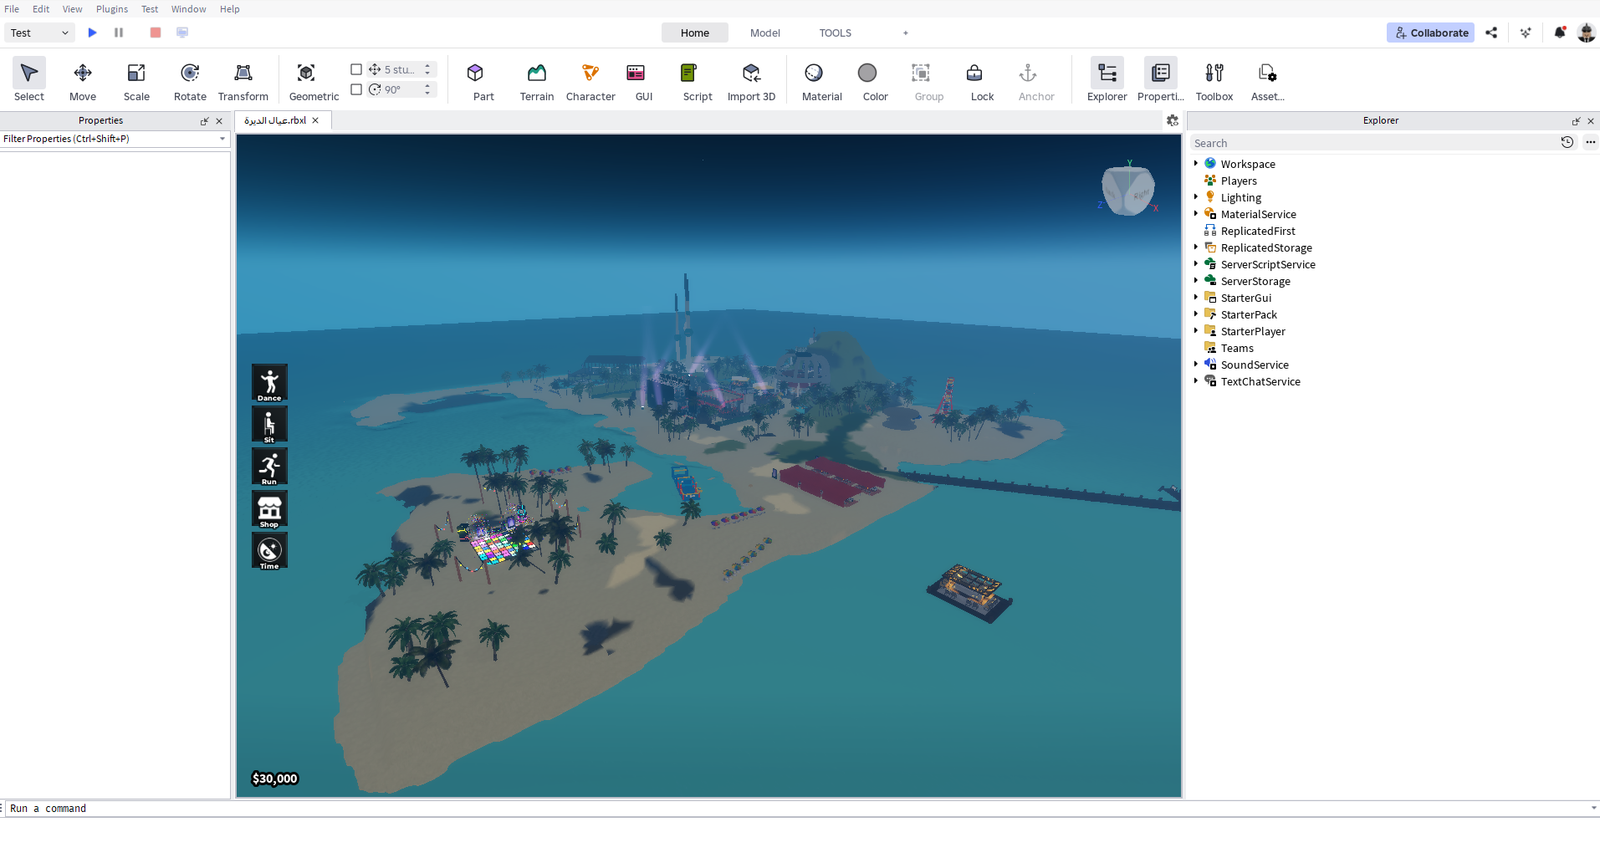Add a new Script
The height and width of the screenshot is (842, 1600).
click(x=697, y=80)
